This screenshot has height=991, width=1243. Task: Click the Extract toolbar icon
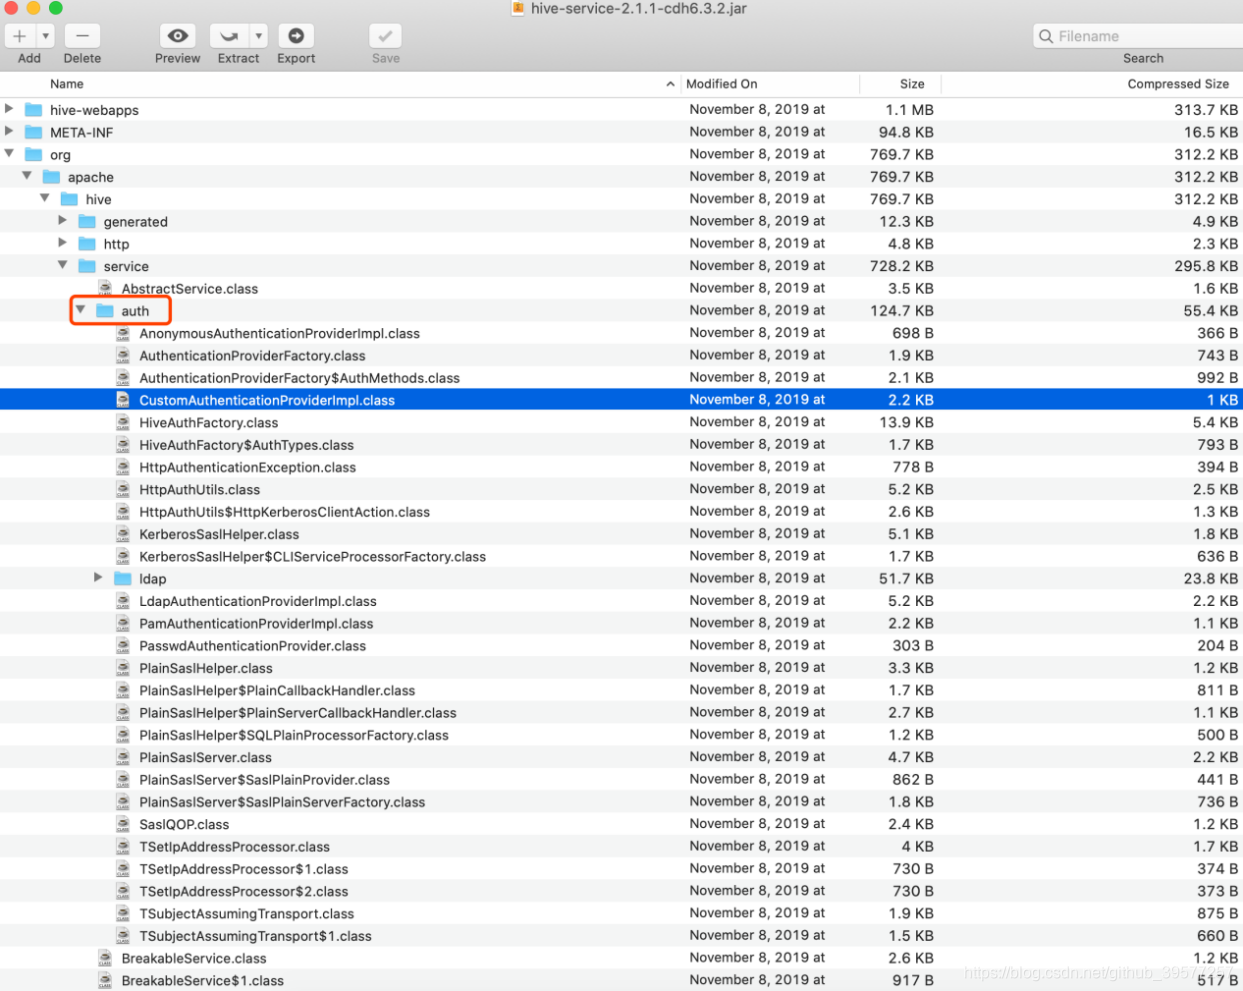pos(229,36)
